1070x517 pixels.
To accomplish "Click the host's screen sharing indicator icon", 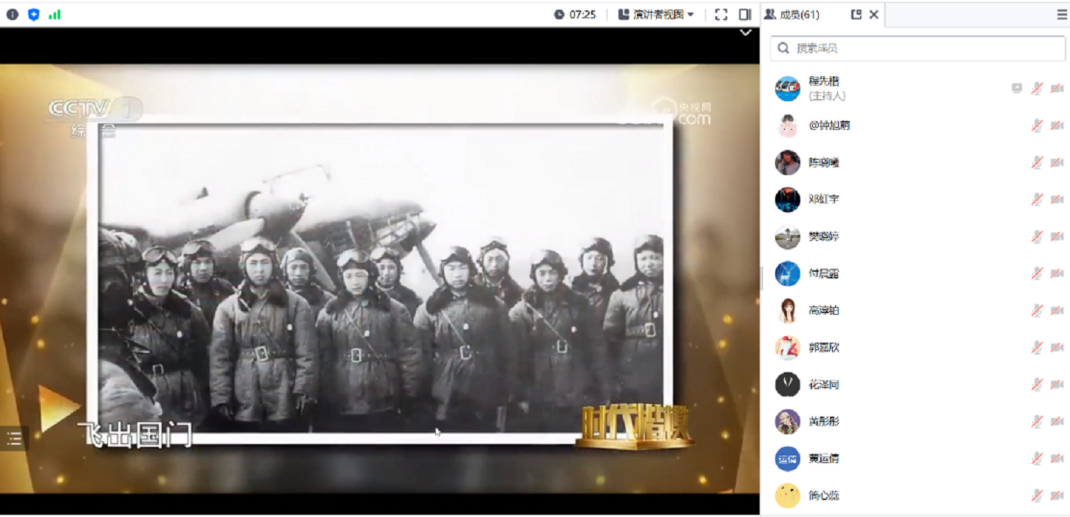I will coord(1017,88).
